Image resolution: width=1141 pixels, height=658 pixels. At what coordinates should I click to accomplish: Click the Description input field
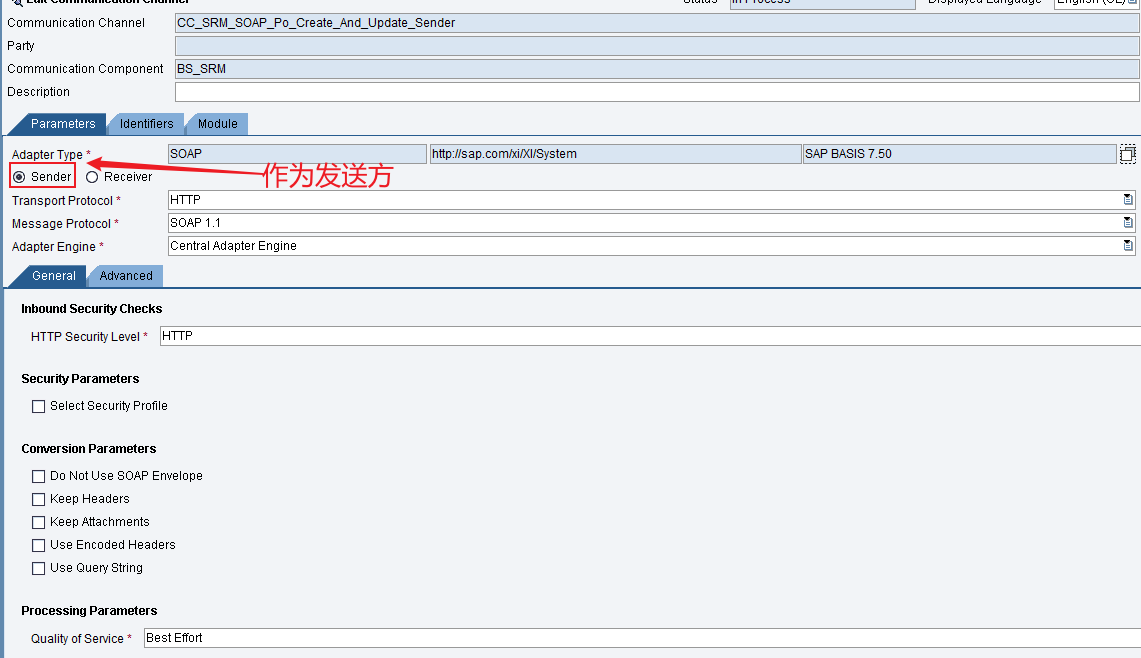pyautogui.click(x=657, y=92)
